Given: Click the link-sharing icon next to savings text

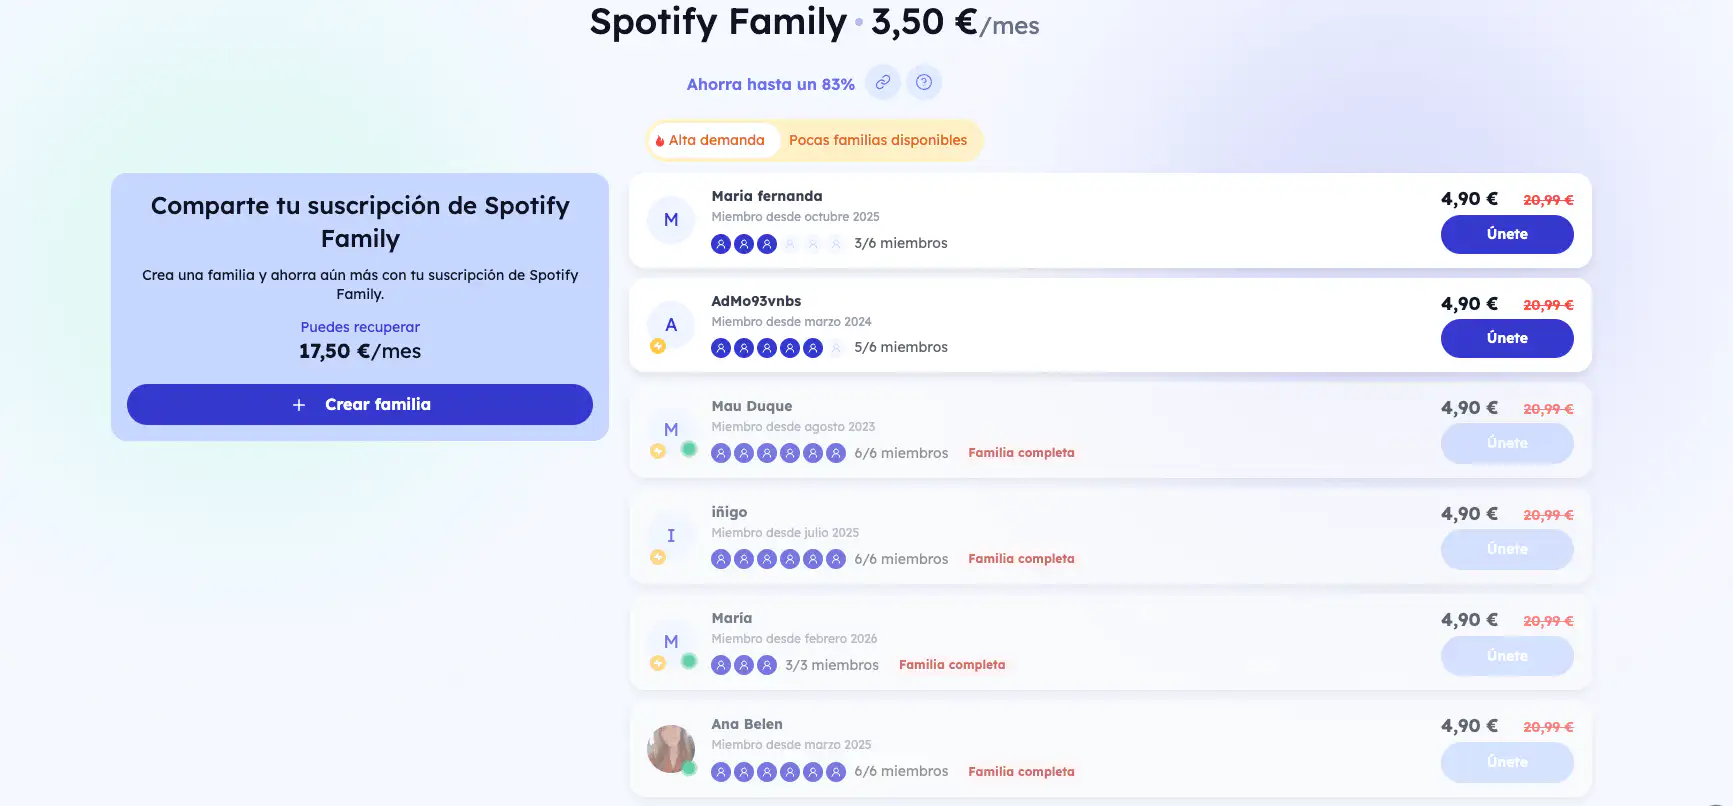Looking at the screenshot, I should coord(882,82).
